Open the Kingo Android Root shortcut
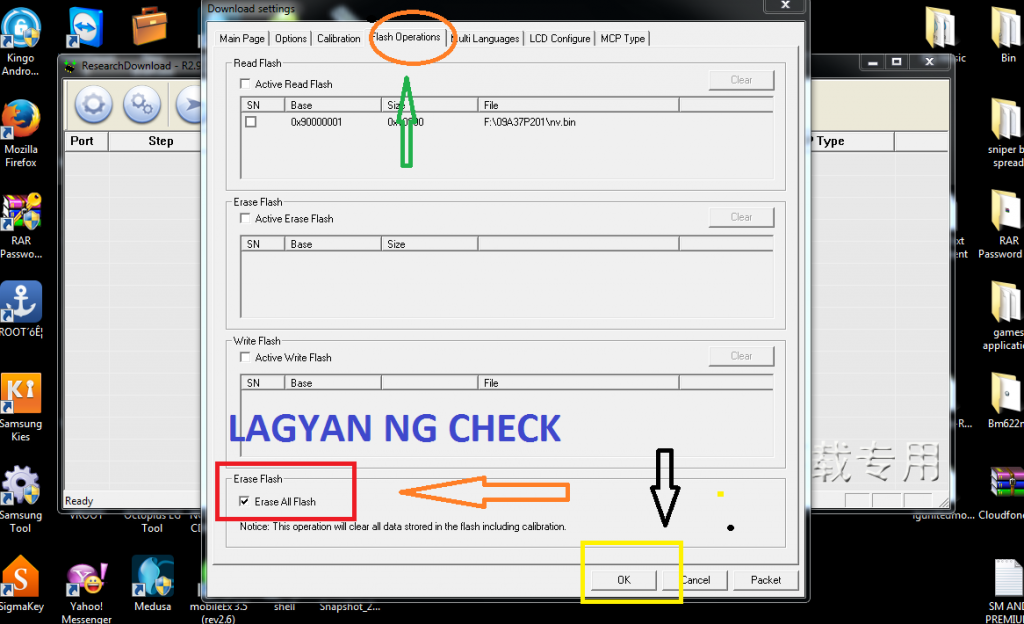This screenshot has height=624, width=1024. tap(21, 30)
